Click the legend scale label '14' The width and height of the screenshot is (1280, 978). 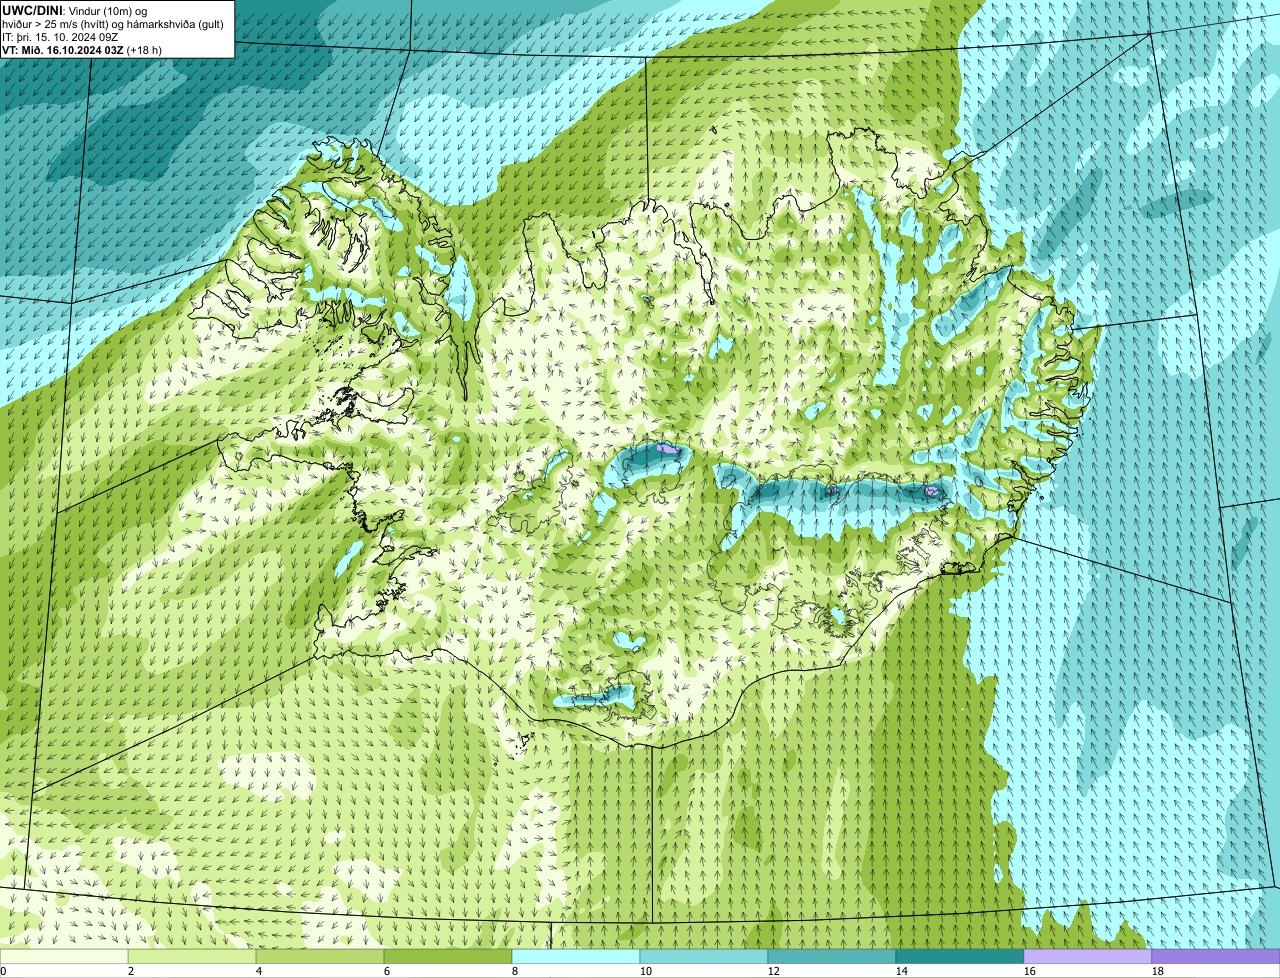(902, 971)
